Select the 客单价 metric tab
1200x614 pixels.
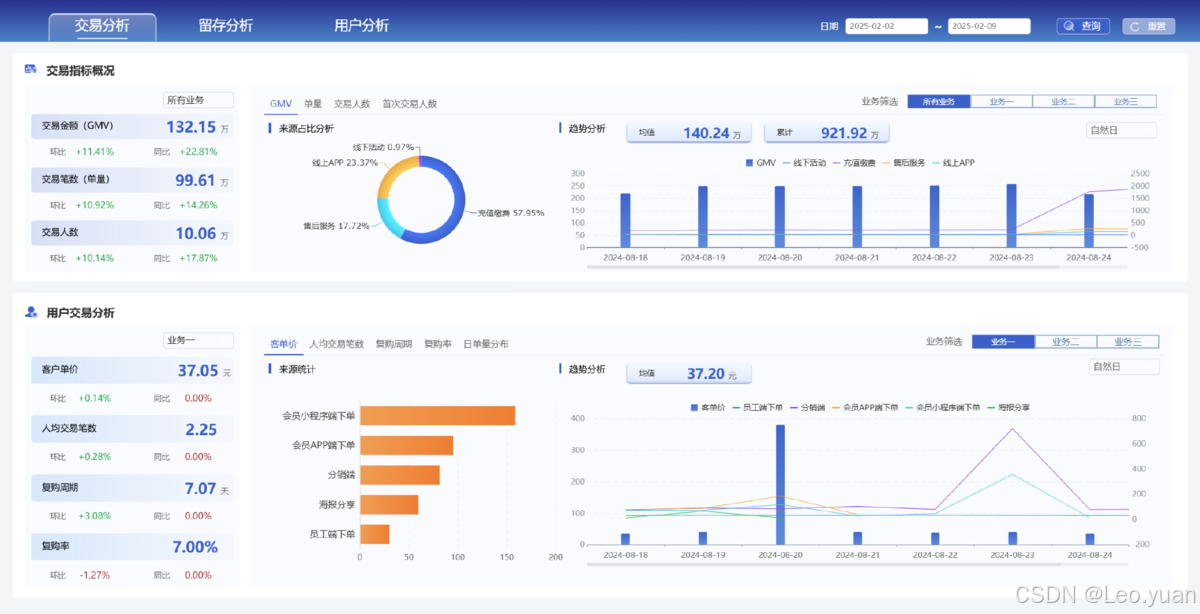[x=284, y=343]
